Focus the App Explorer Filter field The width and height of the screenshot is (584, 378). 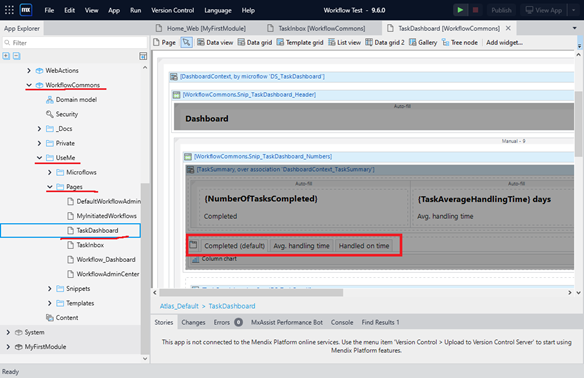click(74, 43)
